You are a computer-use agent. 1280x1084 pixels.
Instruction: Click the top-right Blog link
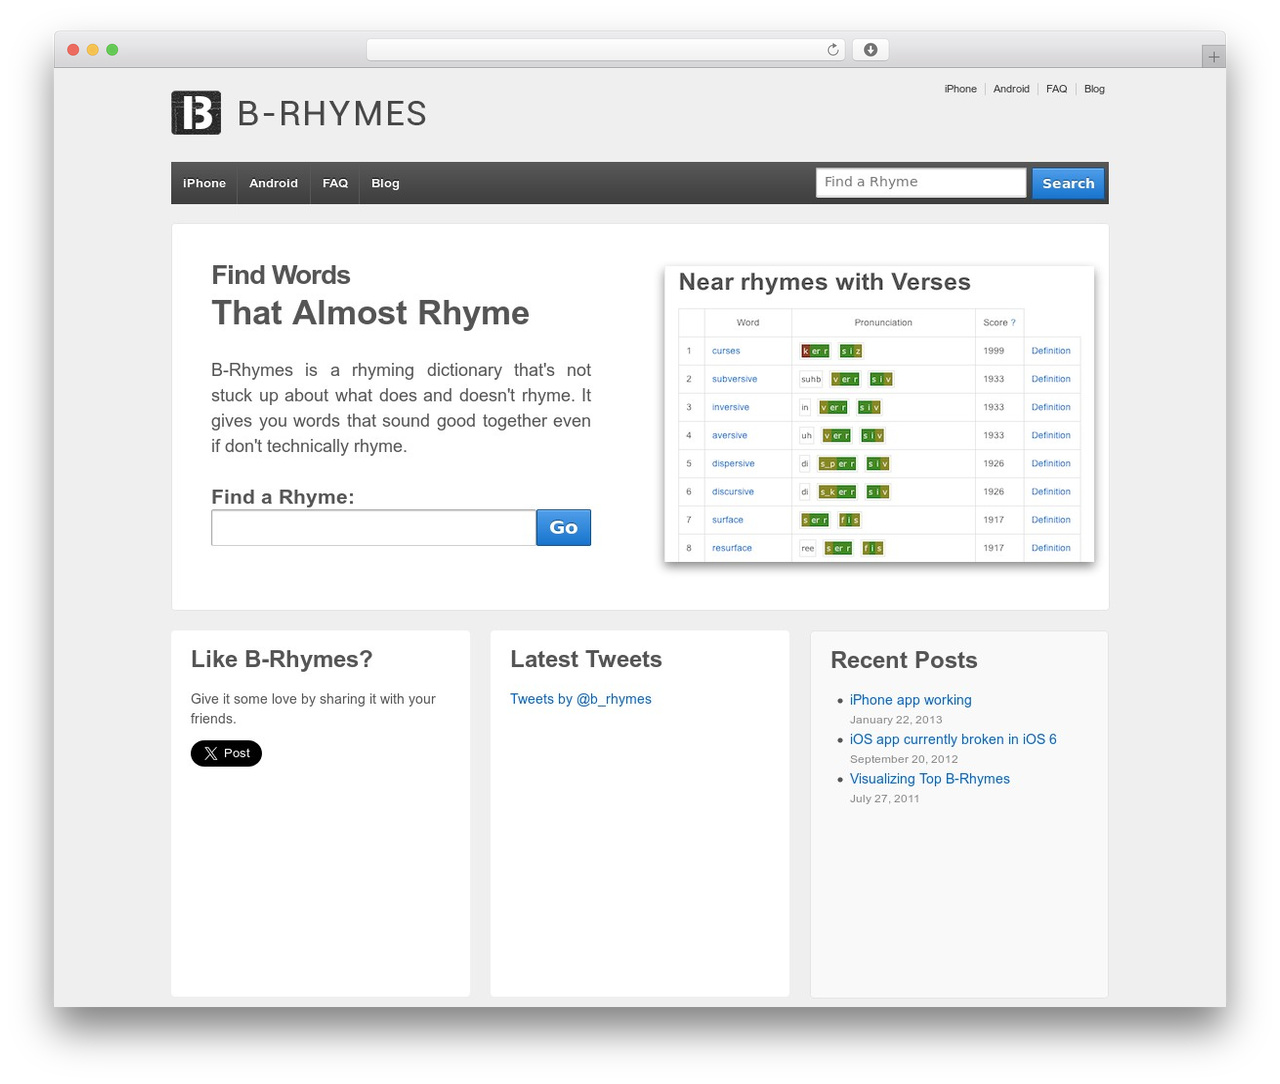1094,89
